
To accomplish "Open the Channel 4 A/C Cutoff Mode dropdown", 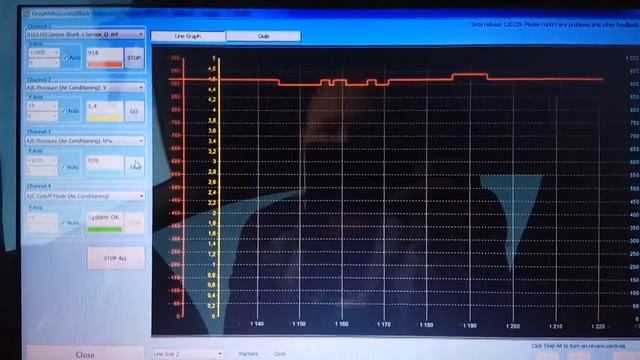I will pos(84,196).
